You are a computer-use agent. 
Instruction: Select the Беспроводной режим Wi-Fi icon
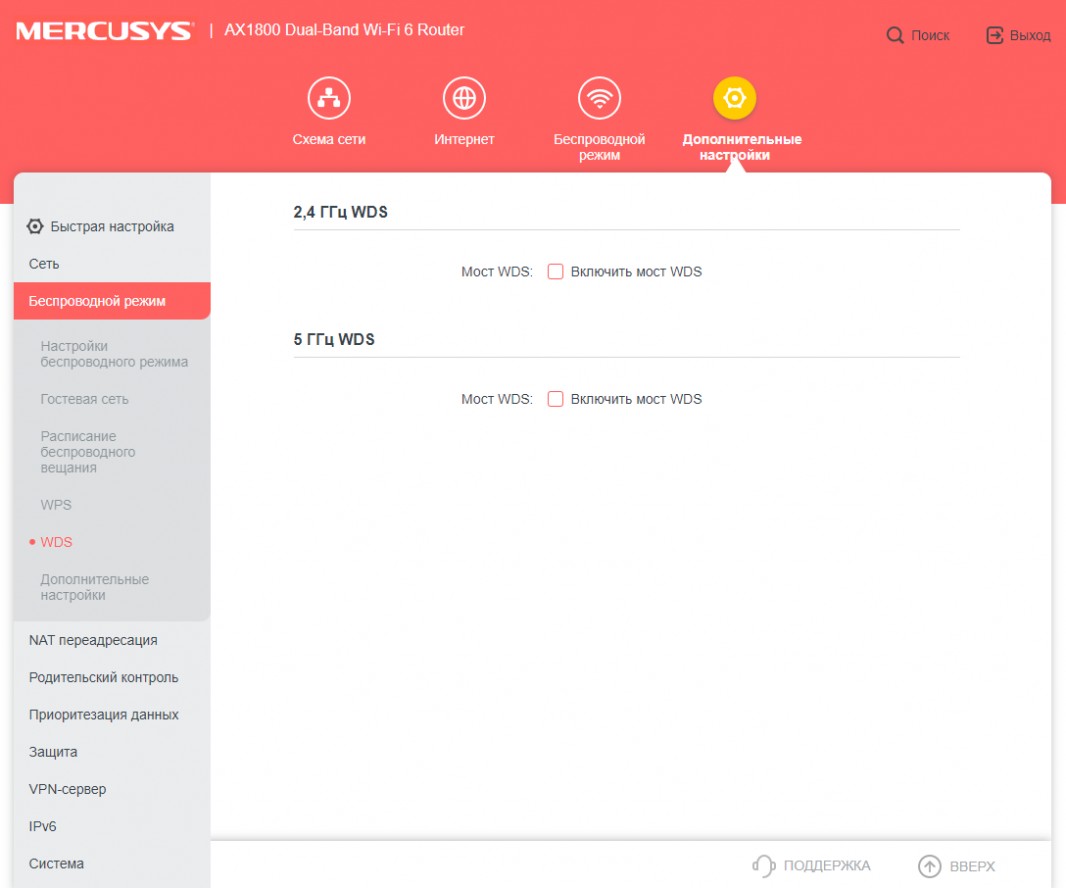(599, 98)
